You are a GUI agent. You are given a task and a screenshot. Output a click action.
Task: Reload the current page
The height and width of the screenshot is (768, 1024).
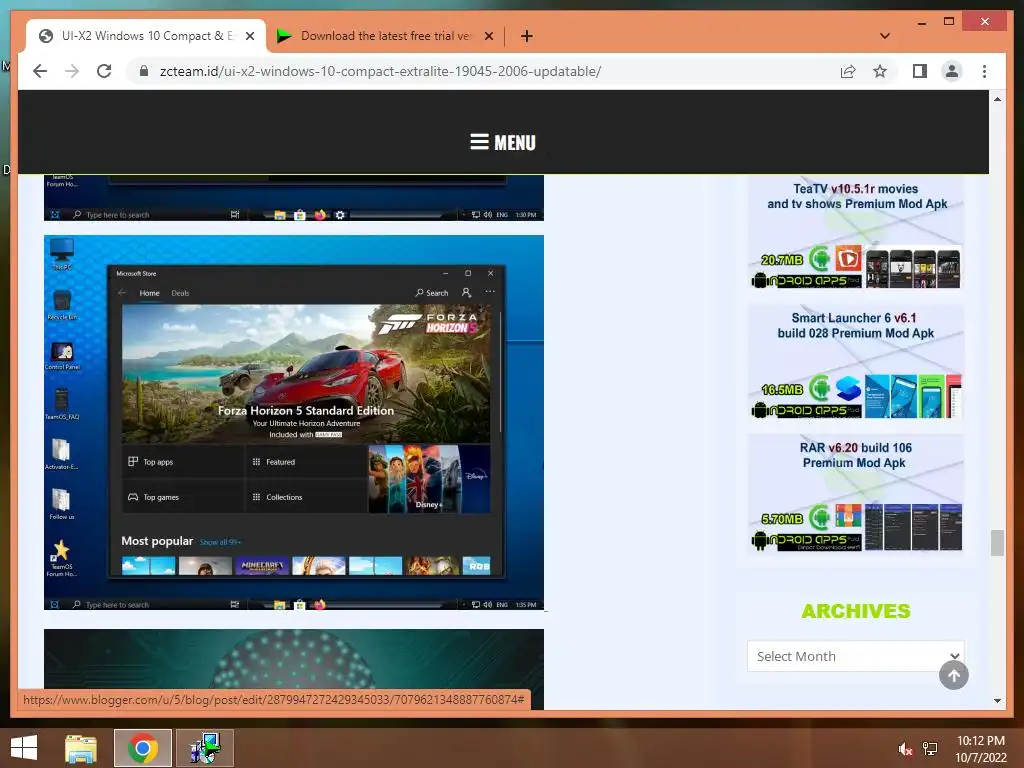[104, 71]
